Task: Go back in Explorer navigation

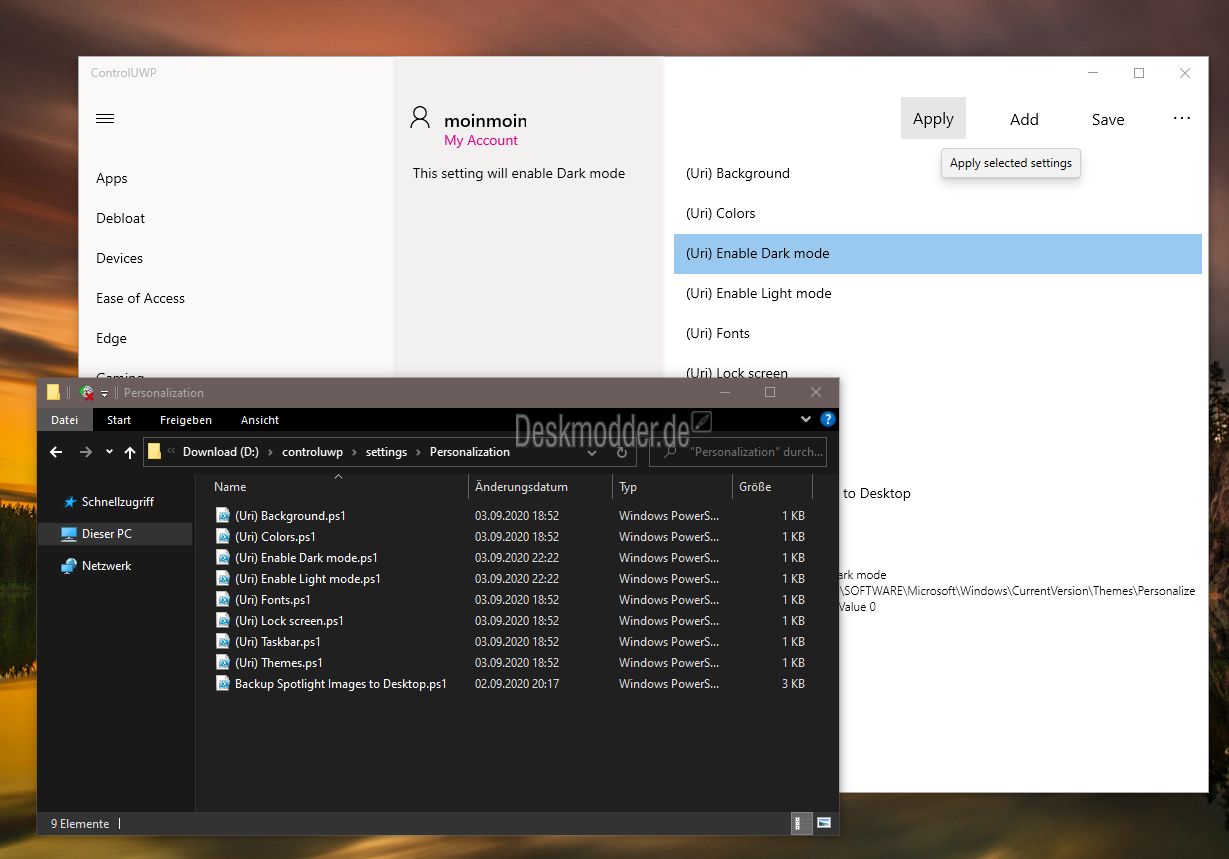Action: click(57, 452)
